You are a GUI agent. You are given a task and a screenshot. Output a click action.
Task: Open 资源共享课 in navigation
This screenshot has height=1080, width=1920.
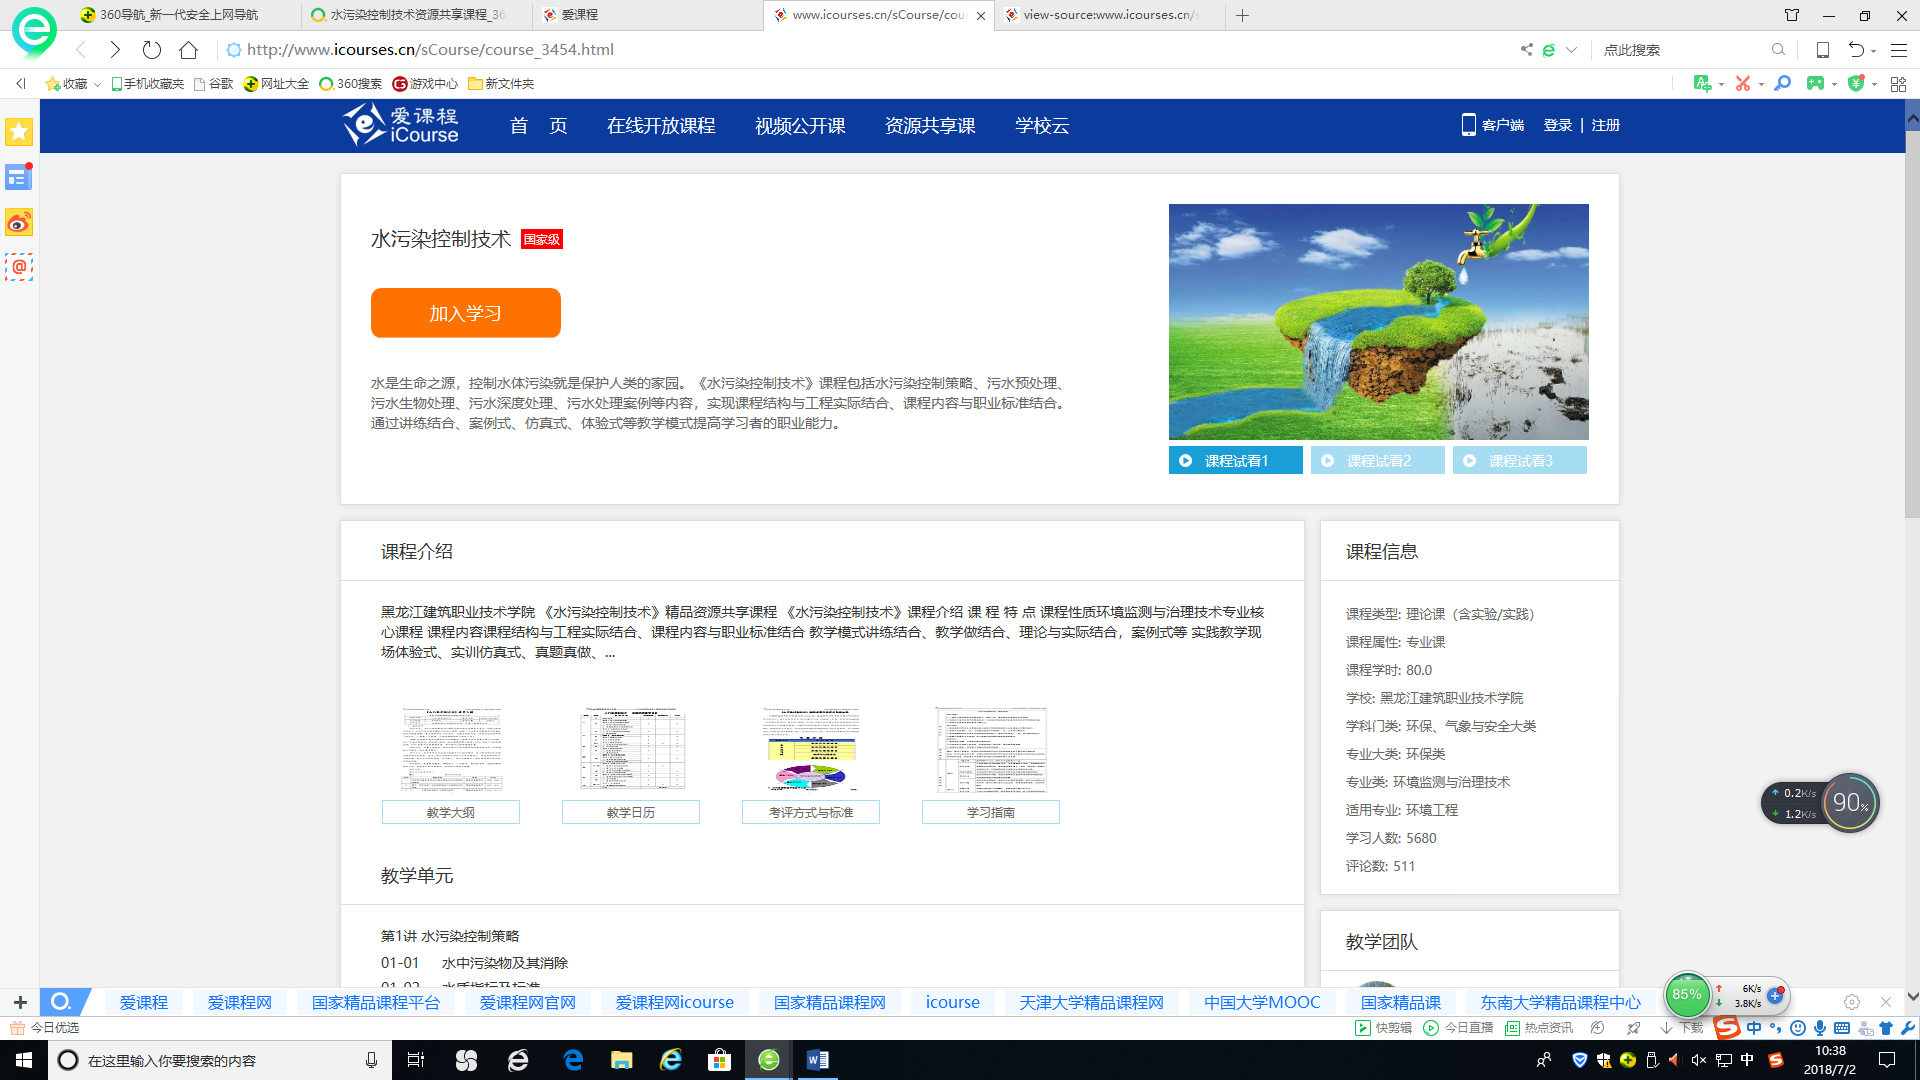[930, 125]
